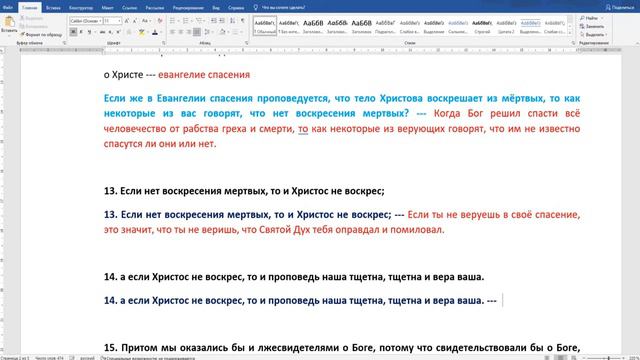Image resolution: width=640 pixels, height=360 pixels.
Task: Expand the Styles gallery more arrow
Action: (x=570, y=33)
